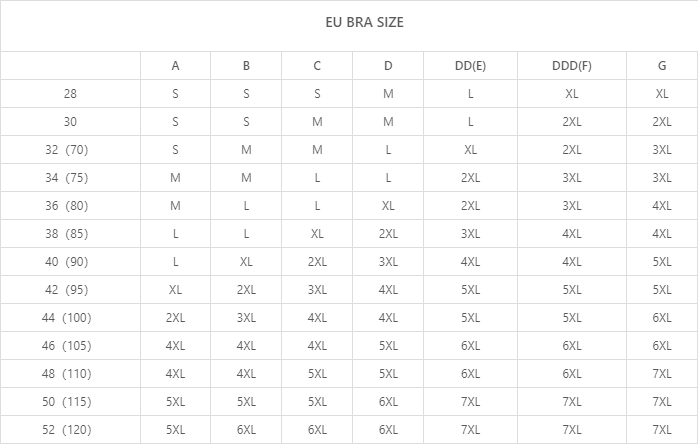Click the 36 (80) row label
This screenshot has width=698, height=448.
(x=70, y=206)
